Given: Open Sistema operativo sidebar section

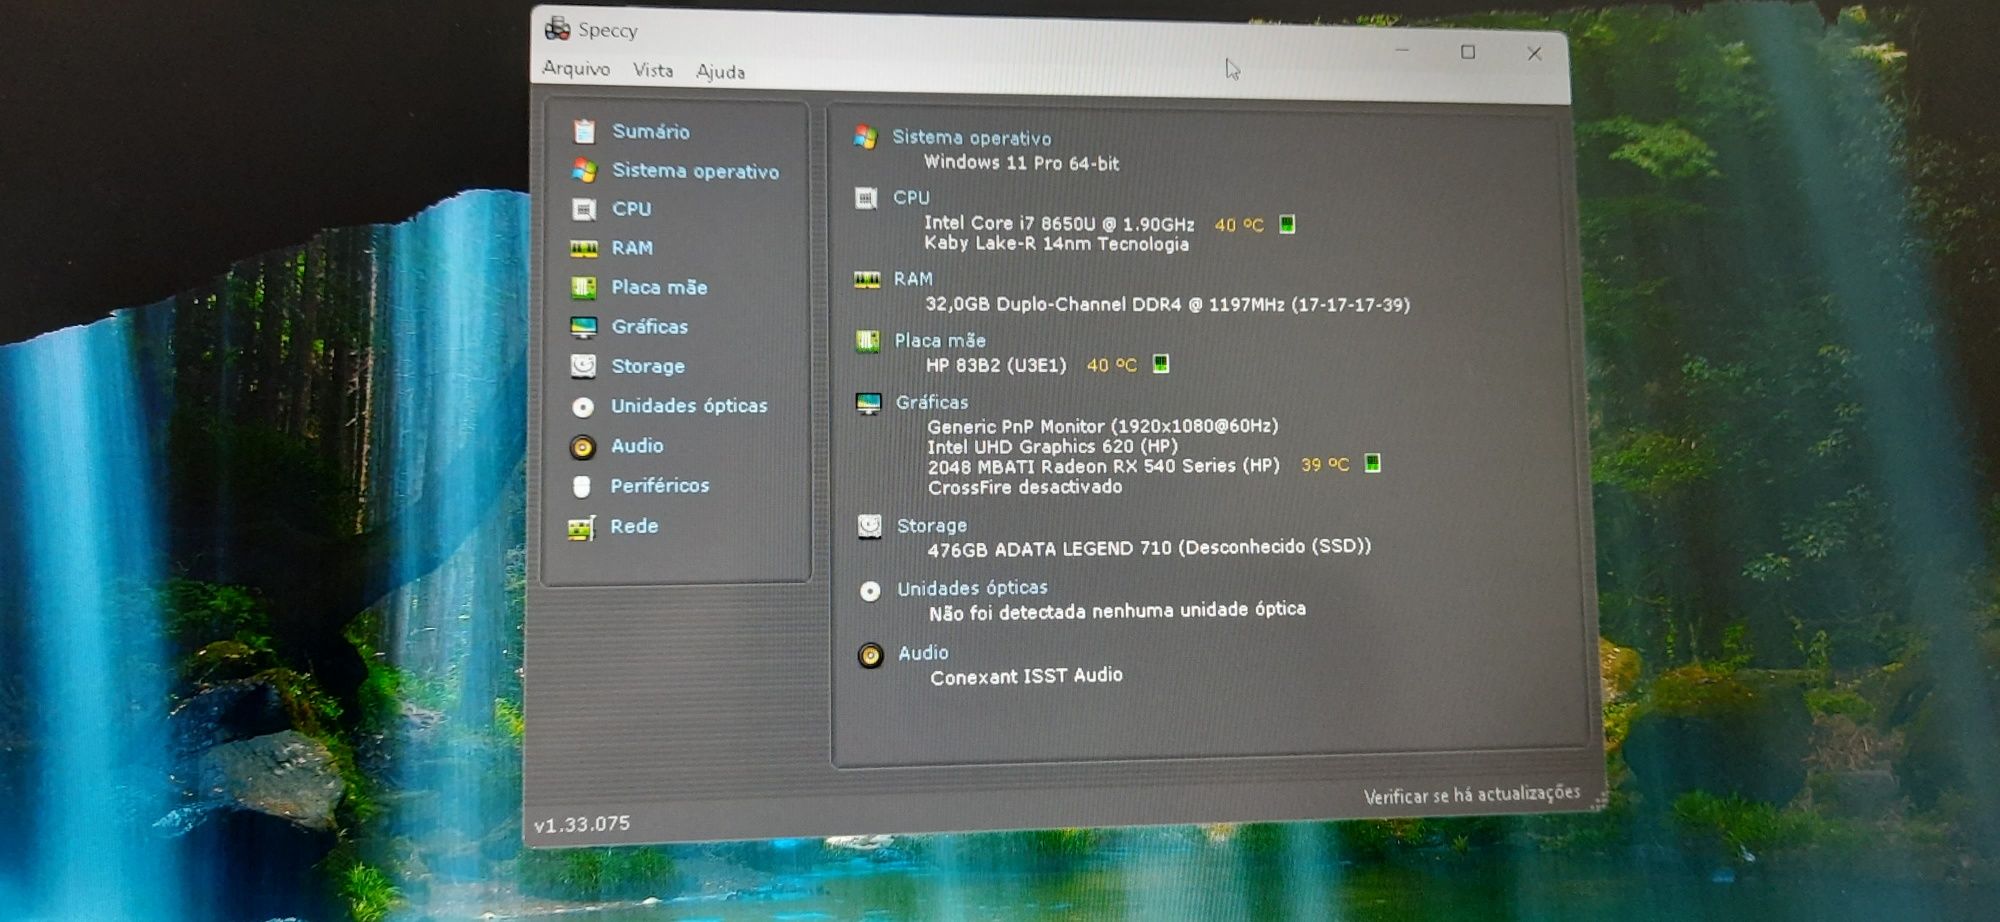Looking at the screenshot, I should tap(696, 171).
